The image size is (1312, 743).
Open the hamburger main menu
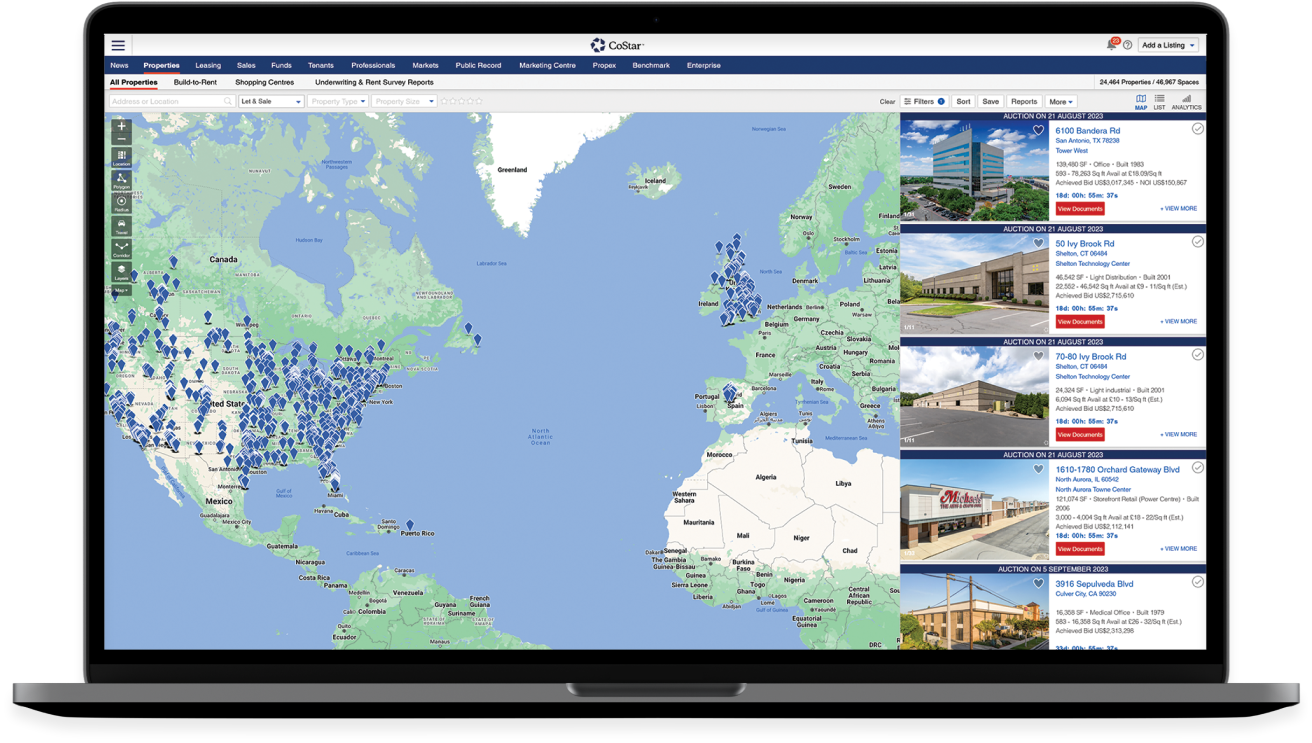point(118,45)
